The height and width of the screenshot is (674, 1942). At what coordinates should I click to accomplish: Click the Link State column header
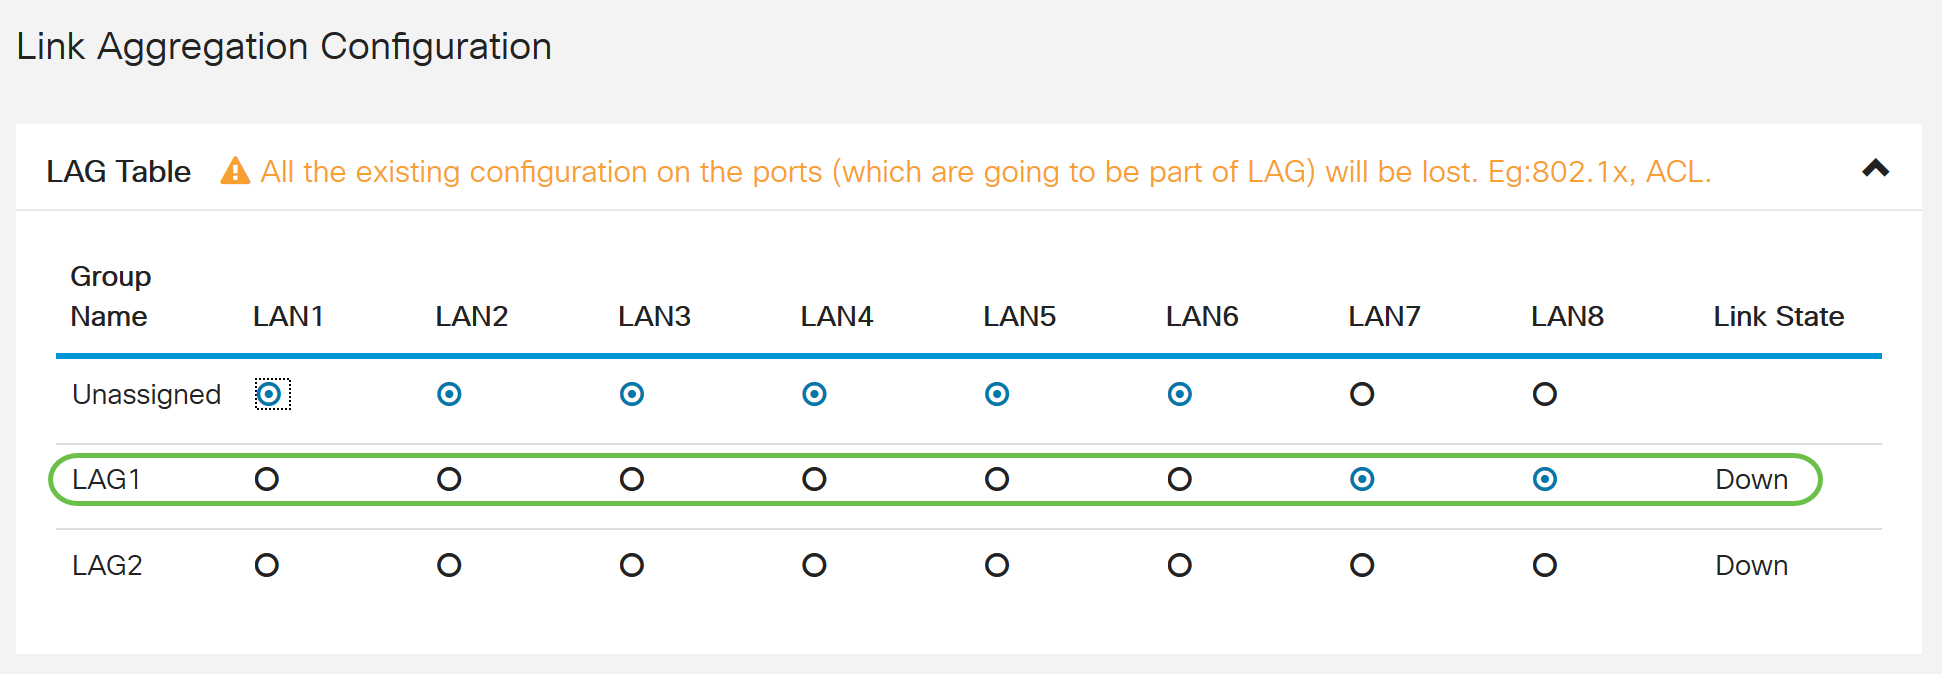click(1778, 316)
